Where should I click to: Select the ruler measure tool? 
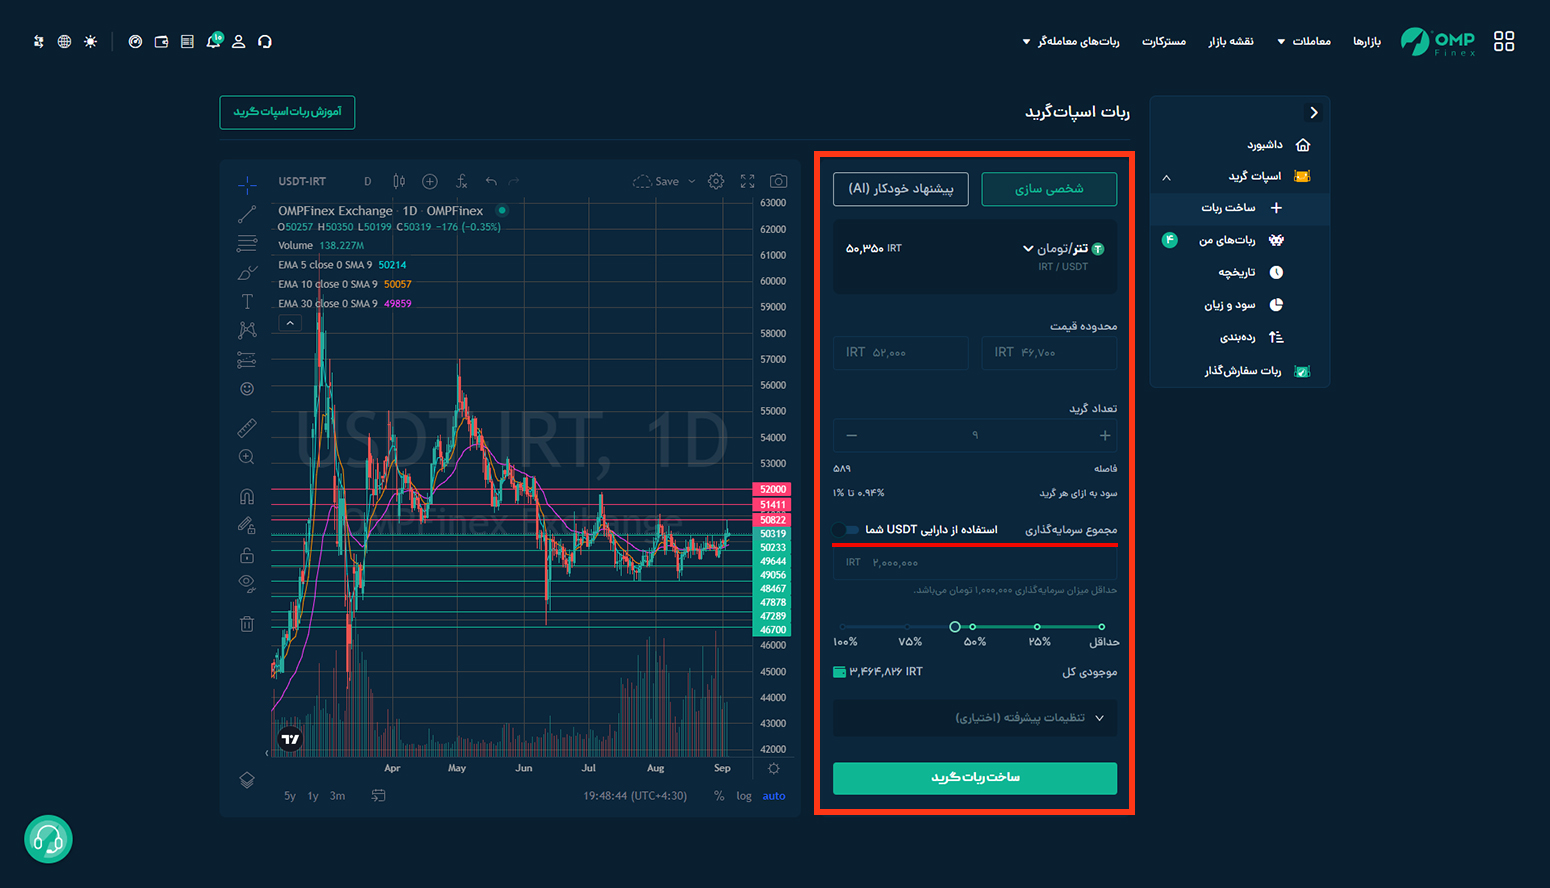247,428
